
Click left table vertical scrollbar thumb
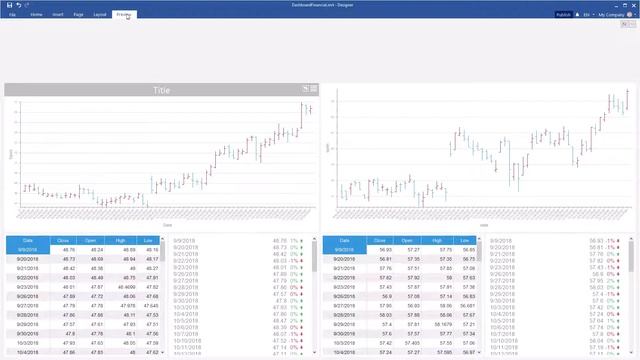click(162, 251)
